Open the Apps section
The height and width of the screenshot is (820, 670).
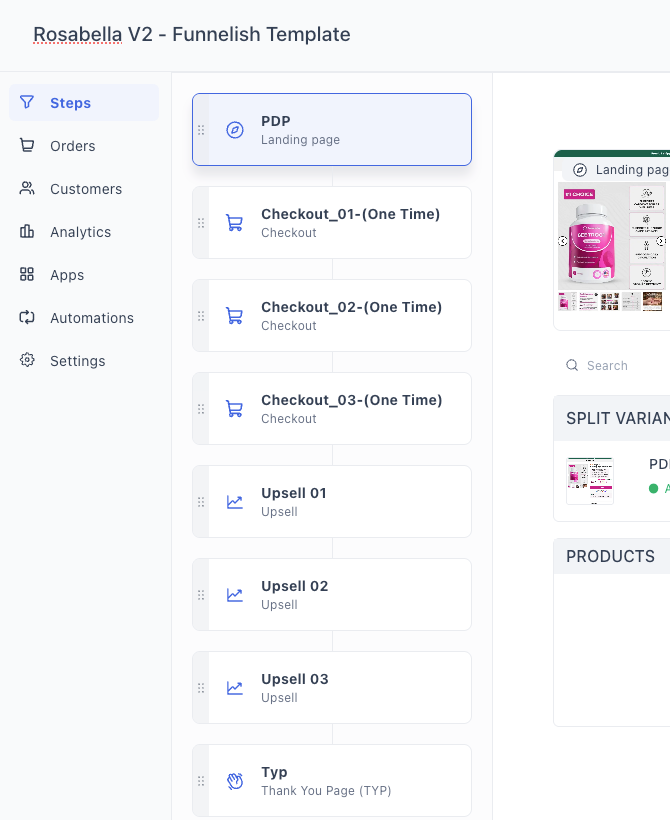coord(84,275)
